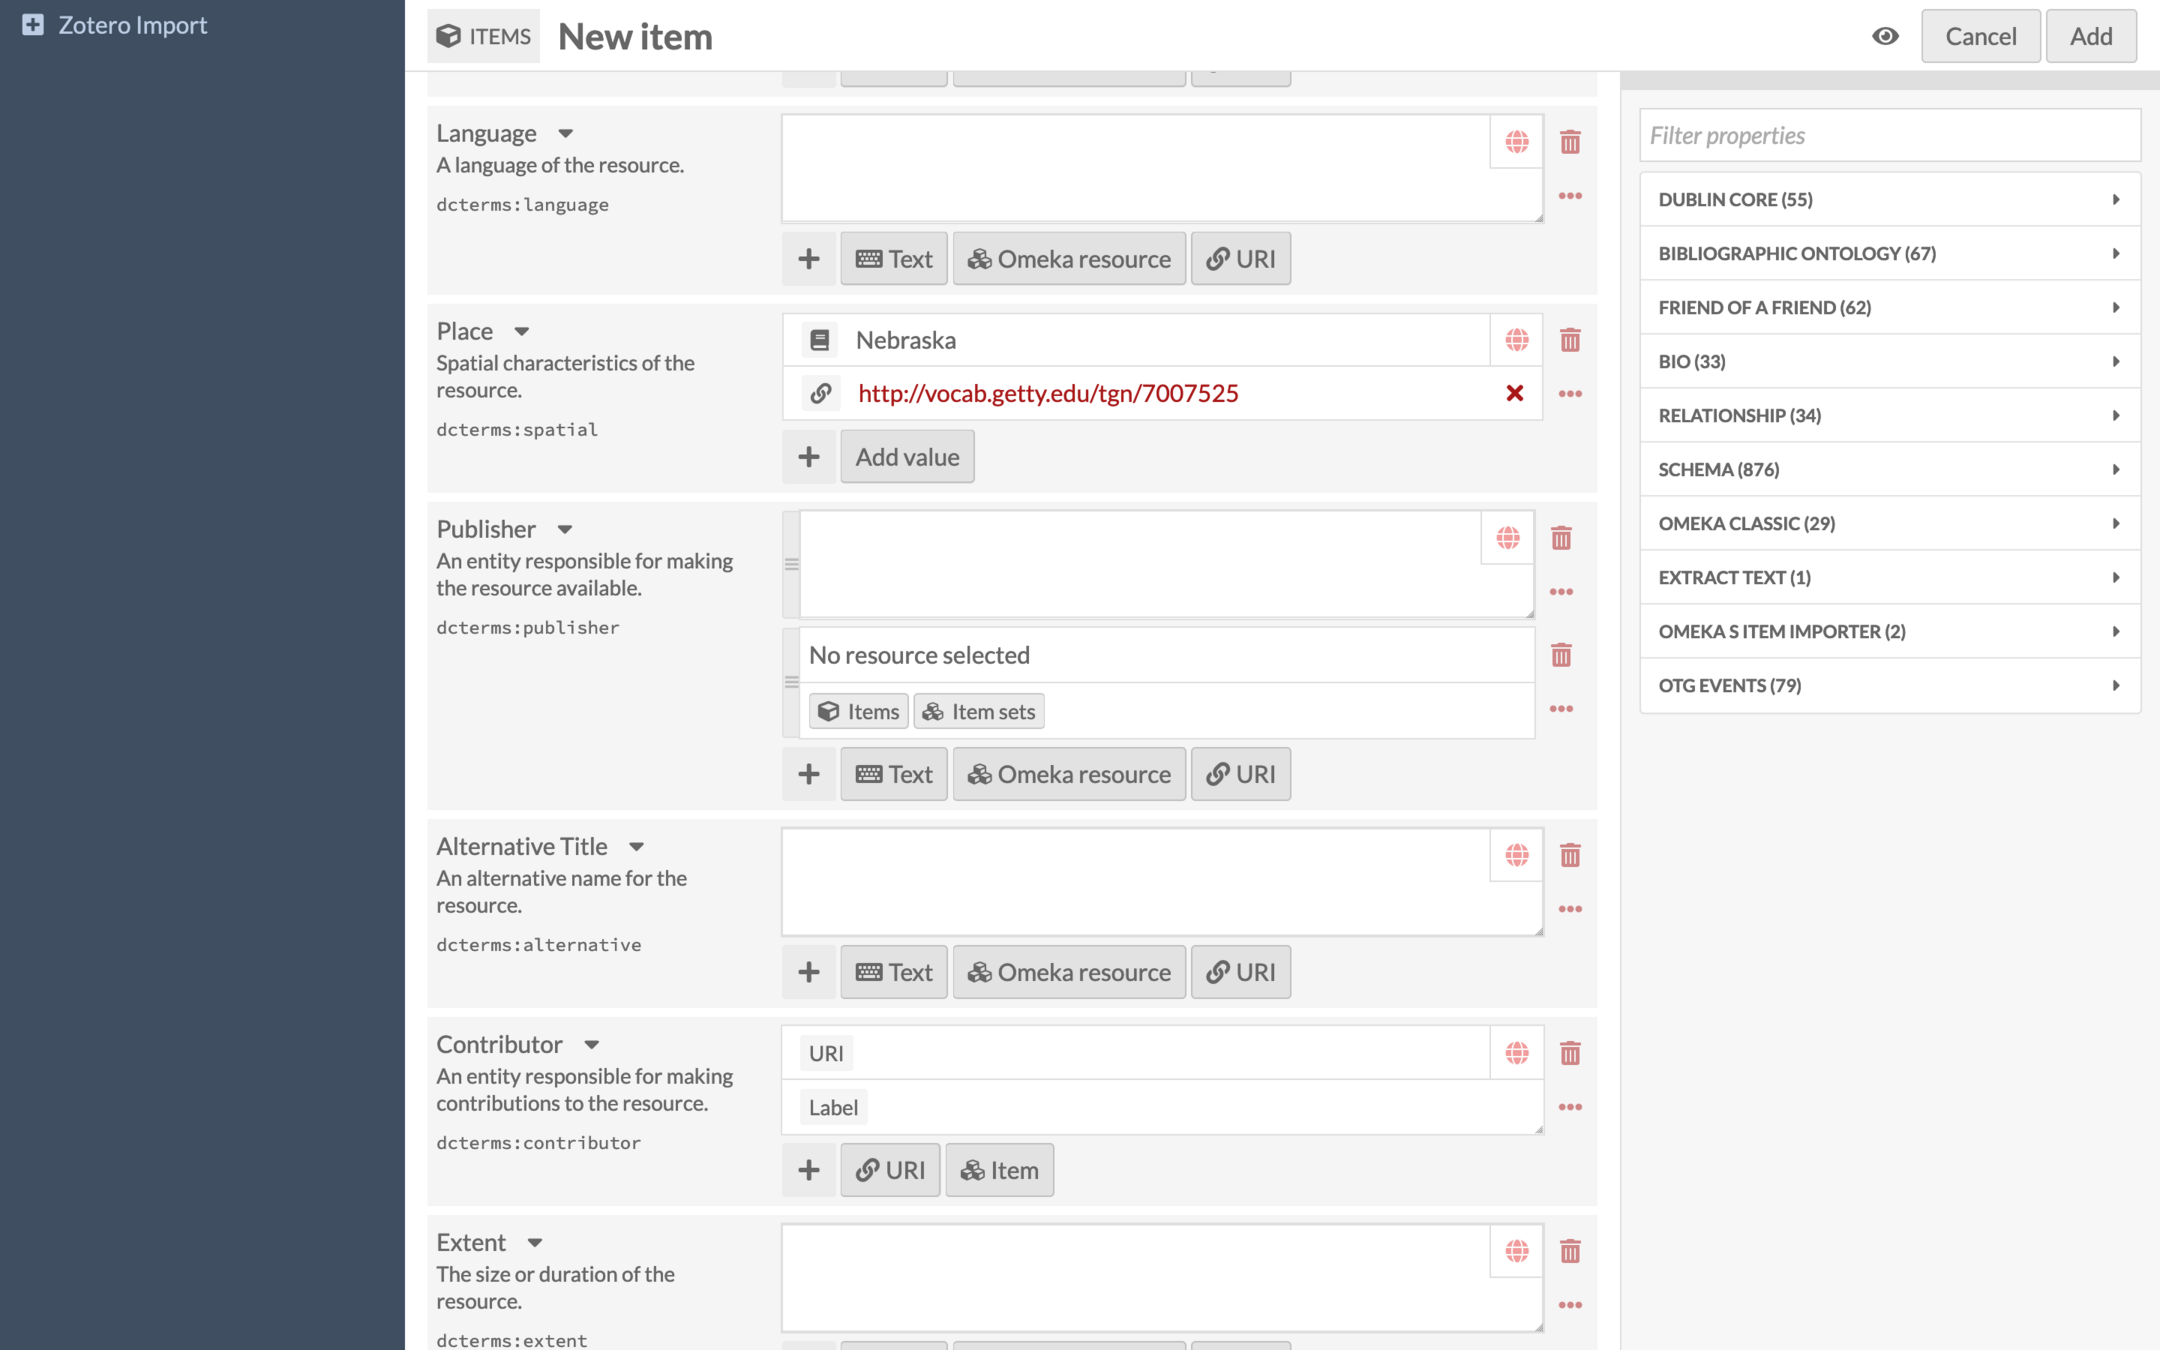This screenshot has height=1350, width=2160.
Task: Expand the Schema (876) vocabulary
Action: click(x=1888, y=469)
